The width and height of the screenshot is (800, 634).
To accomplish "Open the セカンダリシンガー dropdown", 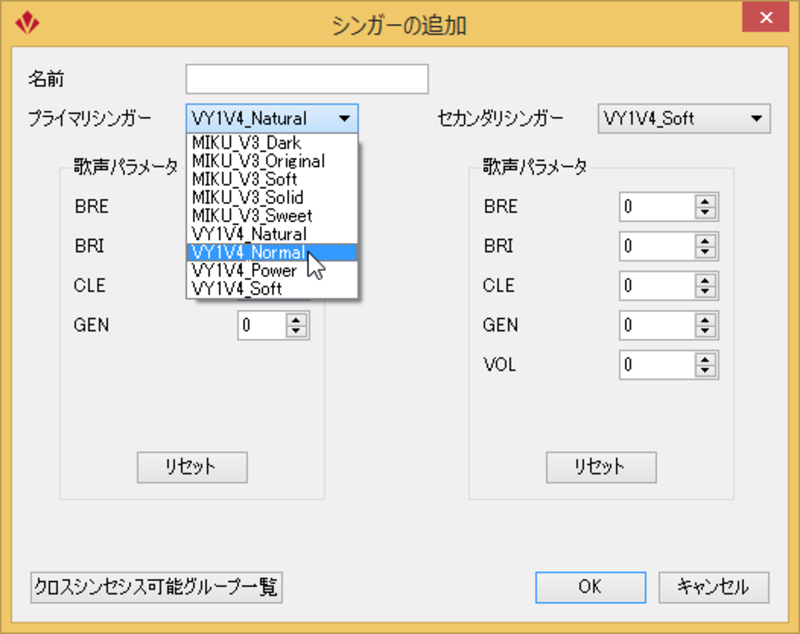I will point(683,119).
